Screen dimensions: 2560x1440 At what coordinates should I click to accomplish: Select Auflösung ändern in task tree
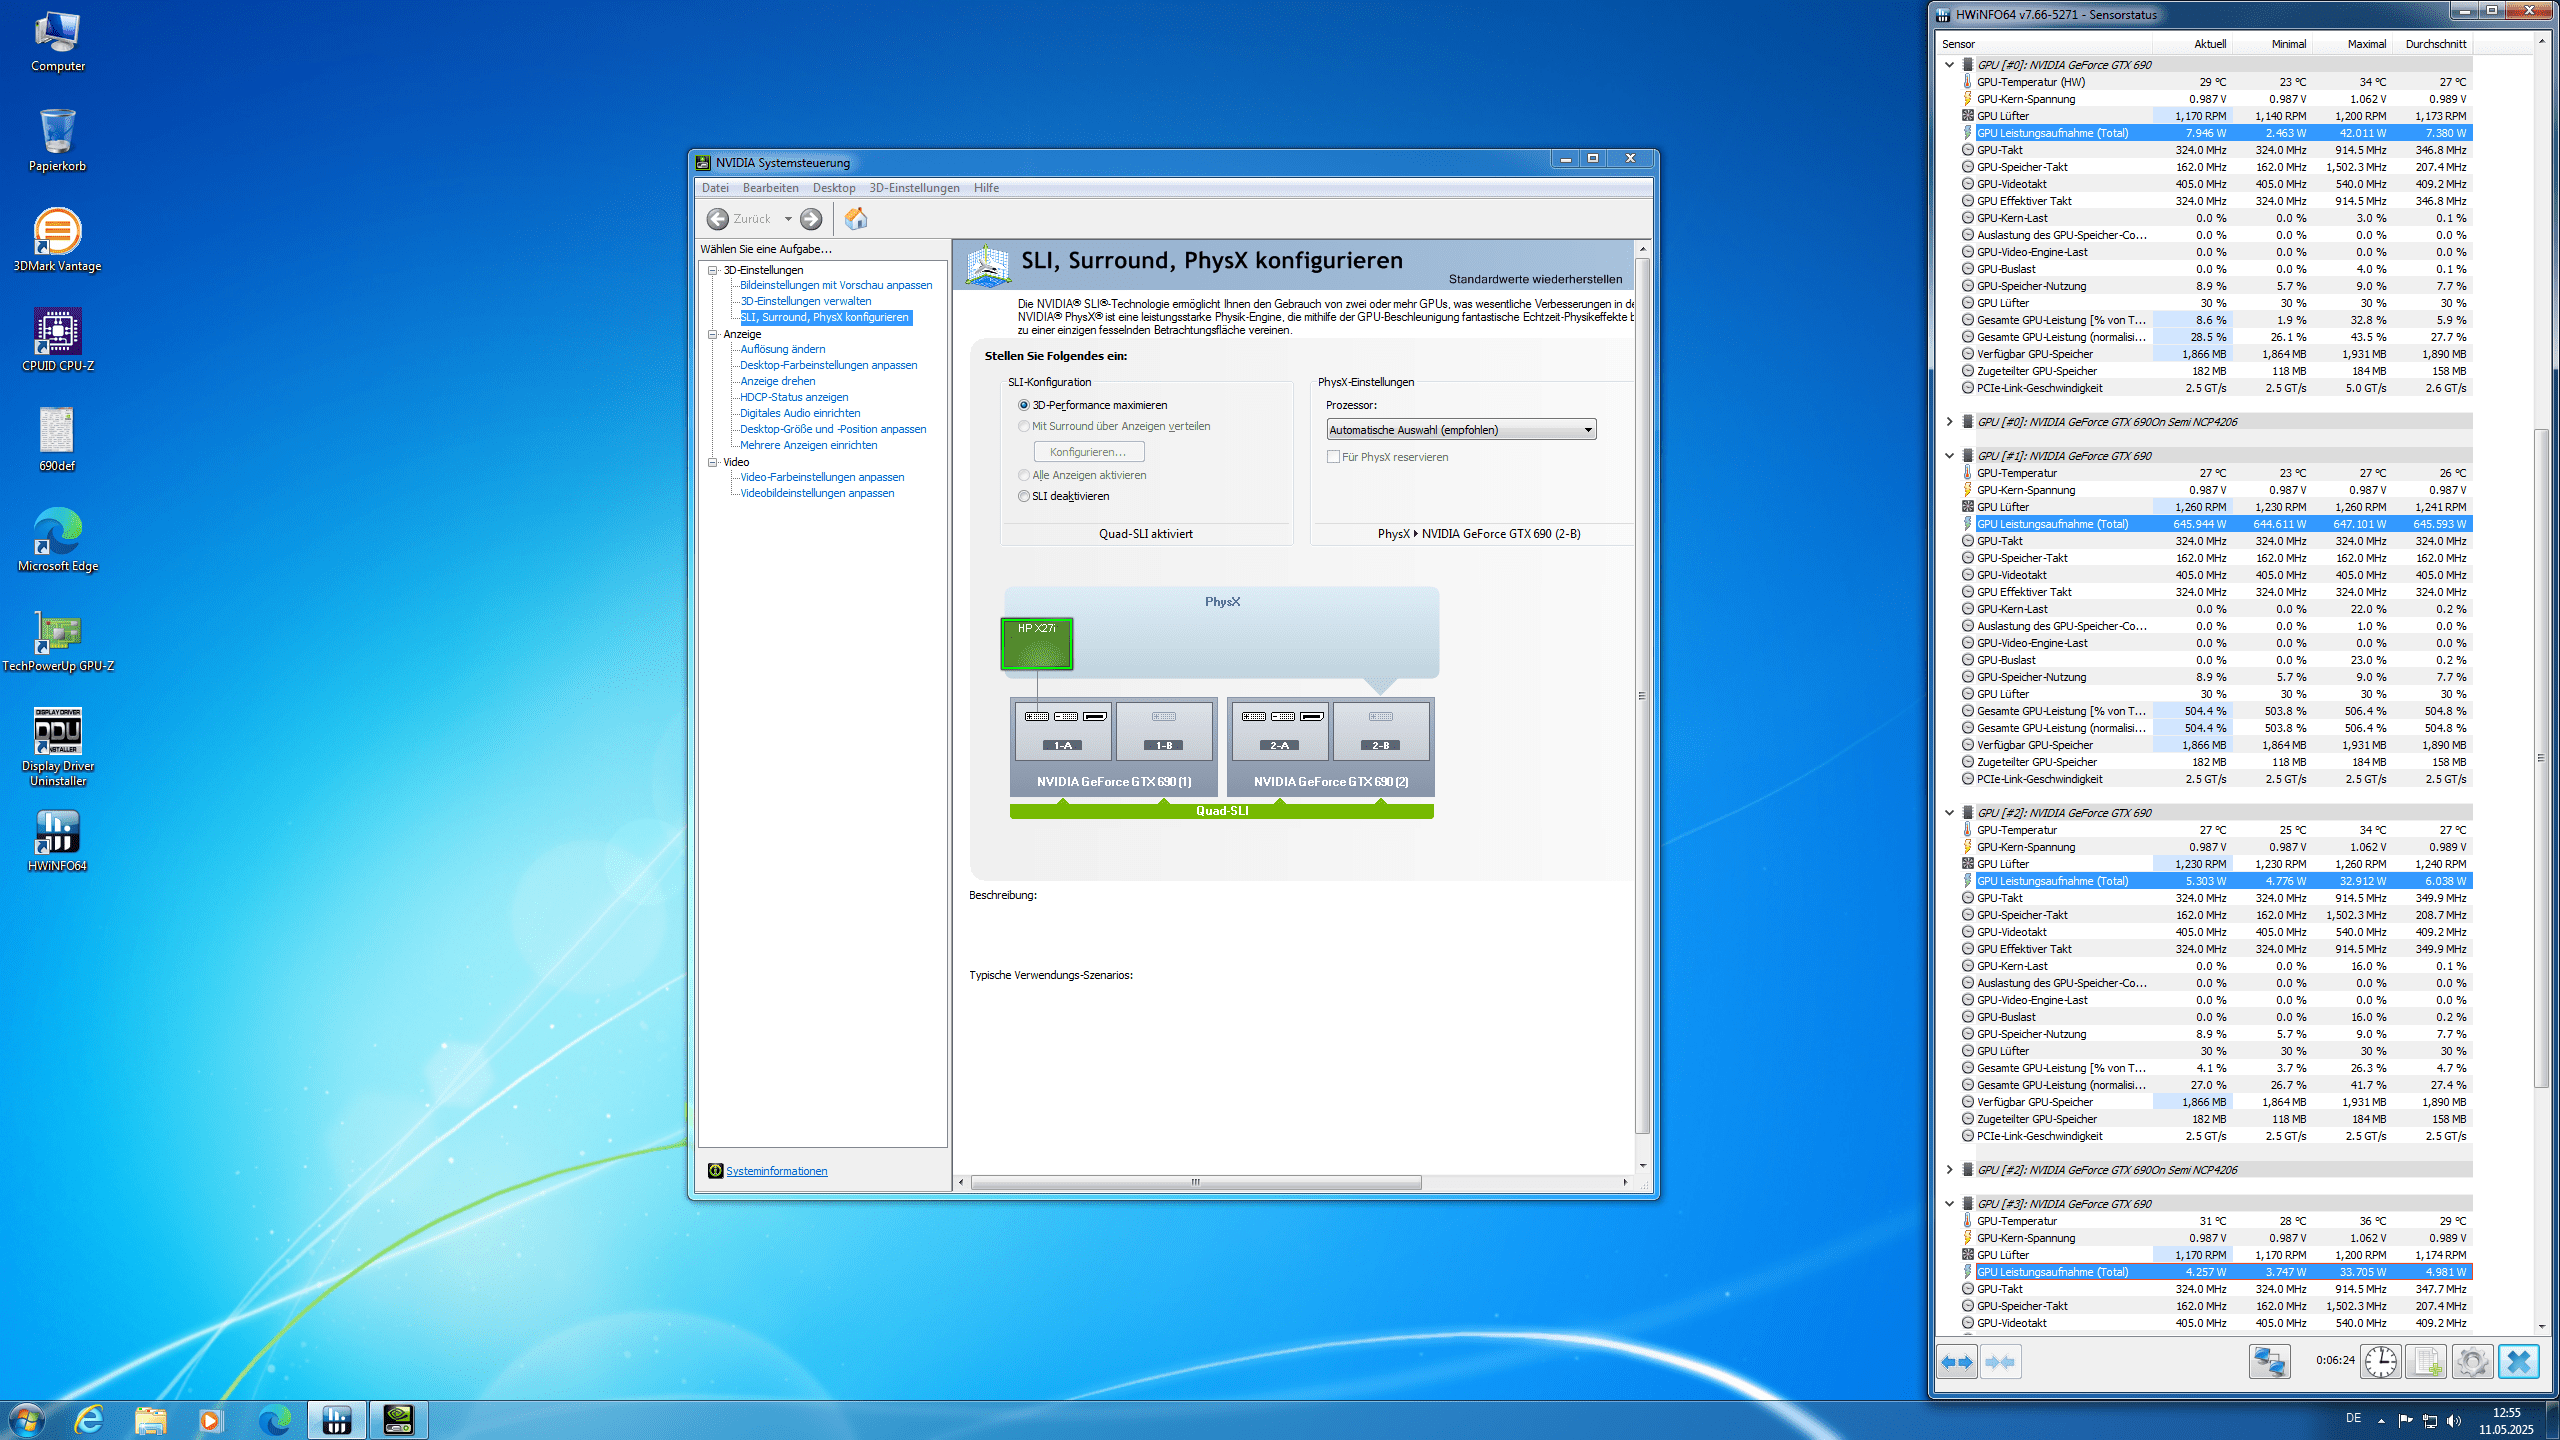[x=783, y=349]
